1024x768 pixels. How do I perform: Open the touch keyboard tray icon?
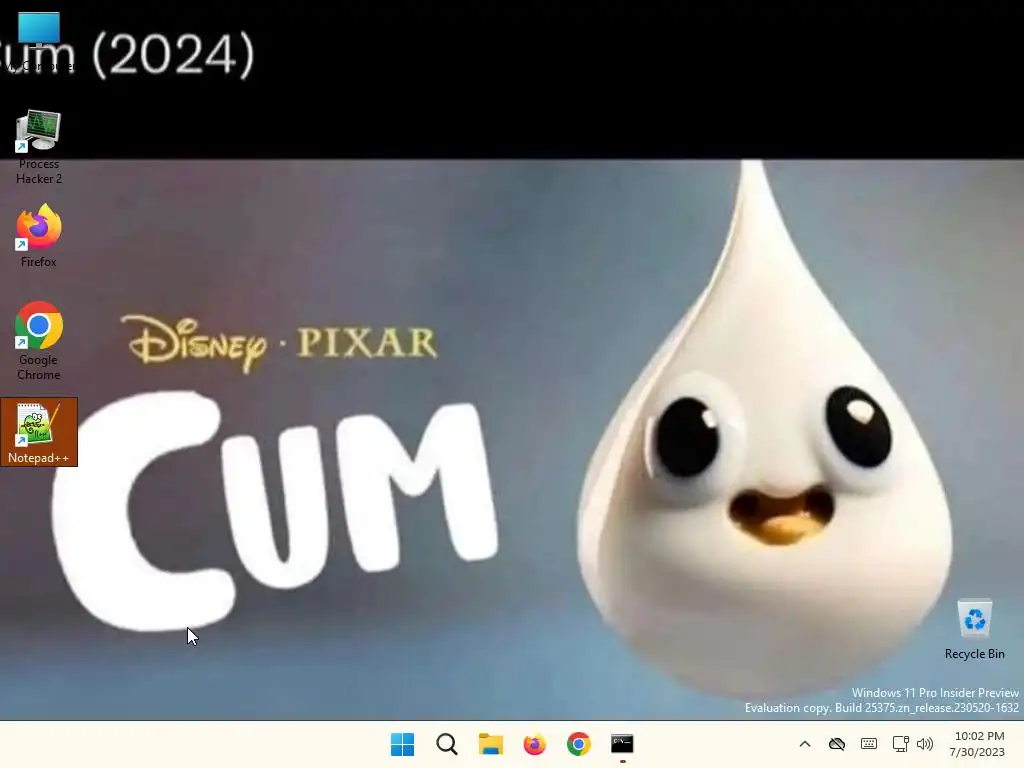(869, 744)
